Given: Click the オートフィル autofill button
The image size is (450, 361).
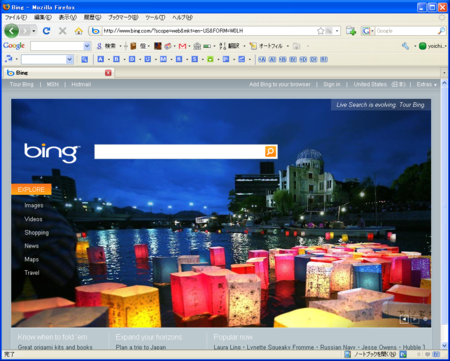Looking at the screenshot, I should pyautogui.click(x=266, y=46).
